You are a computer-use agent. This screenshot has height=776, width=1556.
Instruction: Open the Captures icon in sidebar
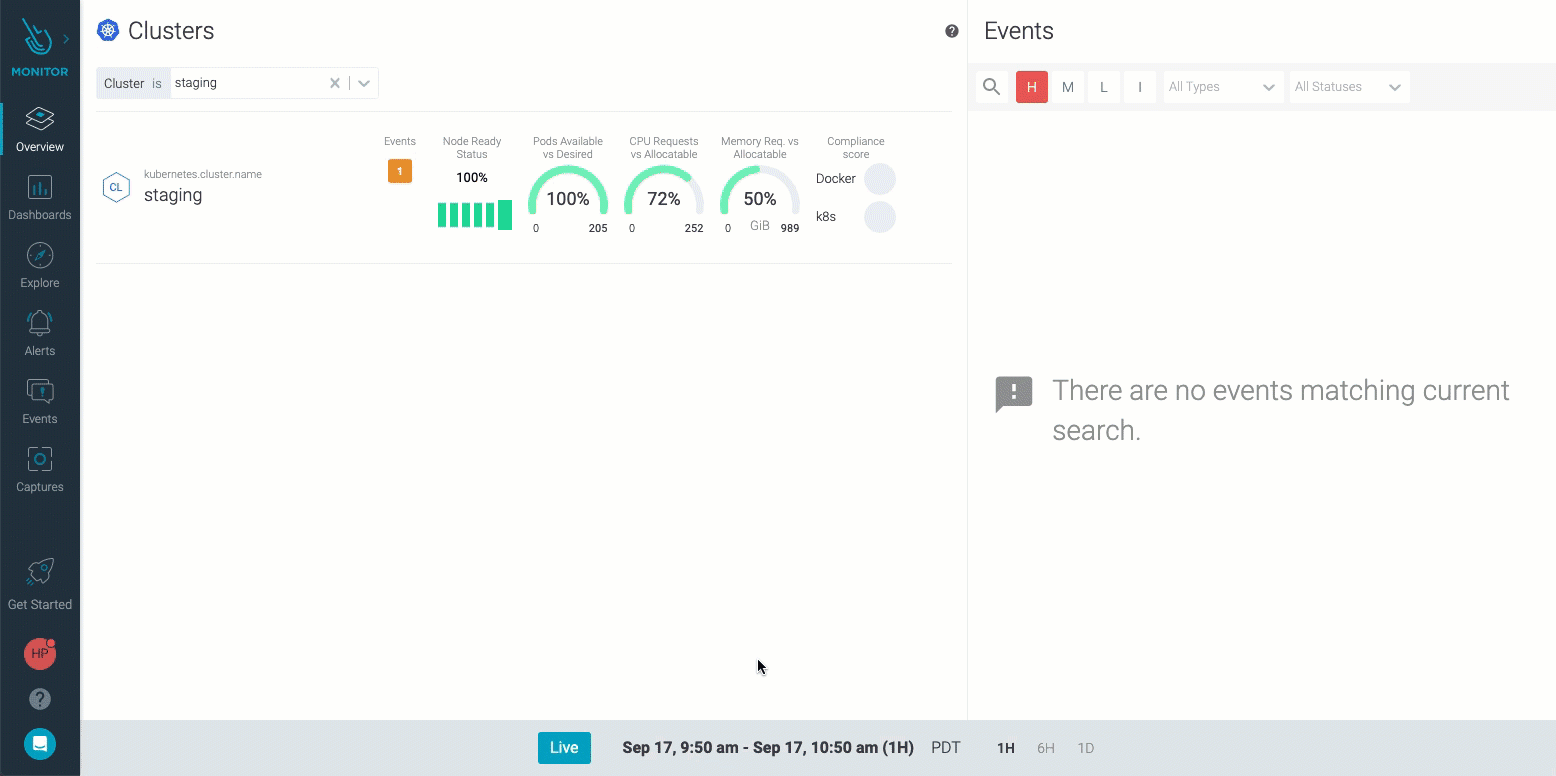(x=40, y=459)
